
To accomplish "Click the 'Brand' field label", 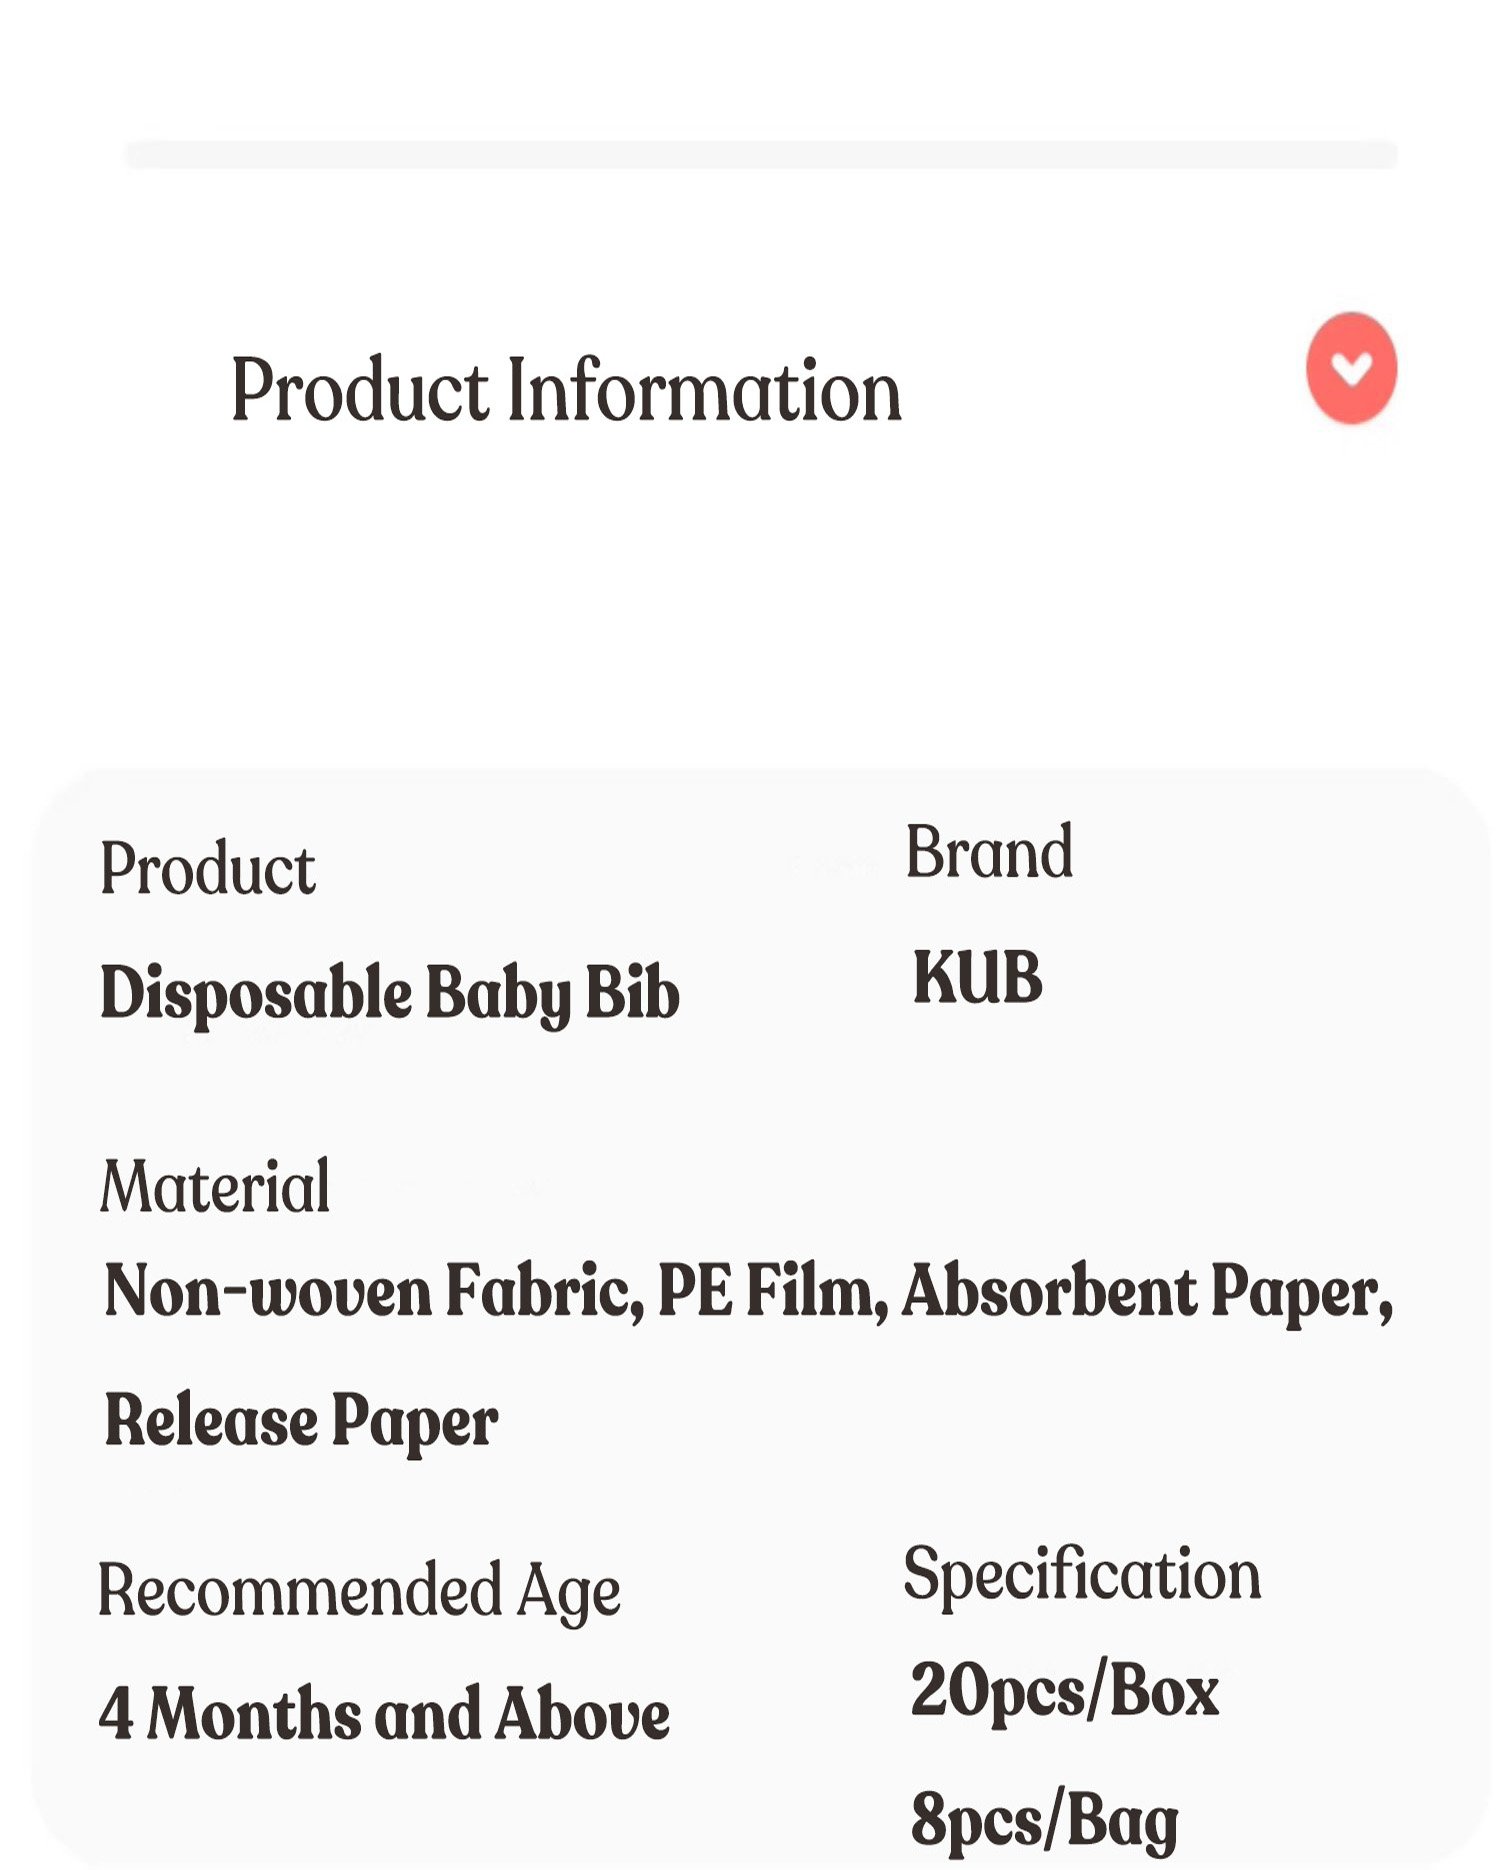I will click(989, 853).
